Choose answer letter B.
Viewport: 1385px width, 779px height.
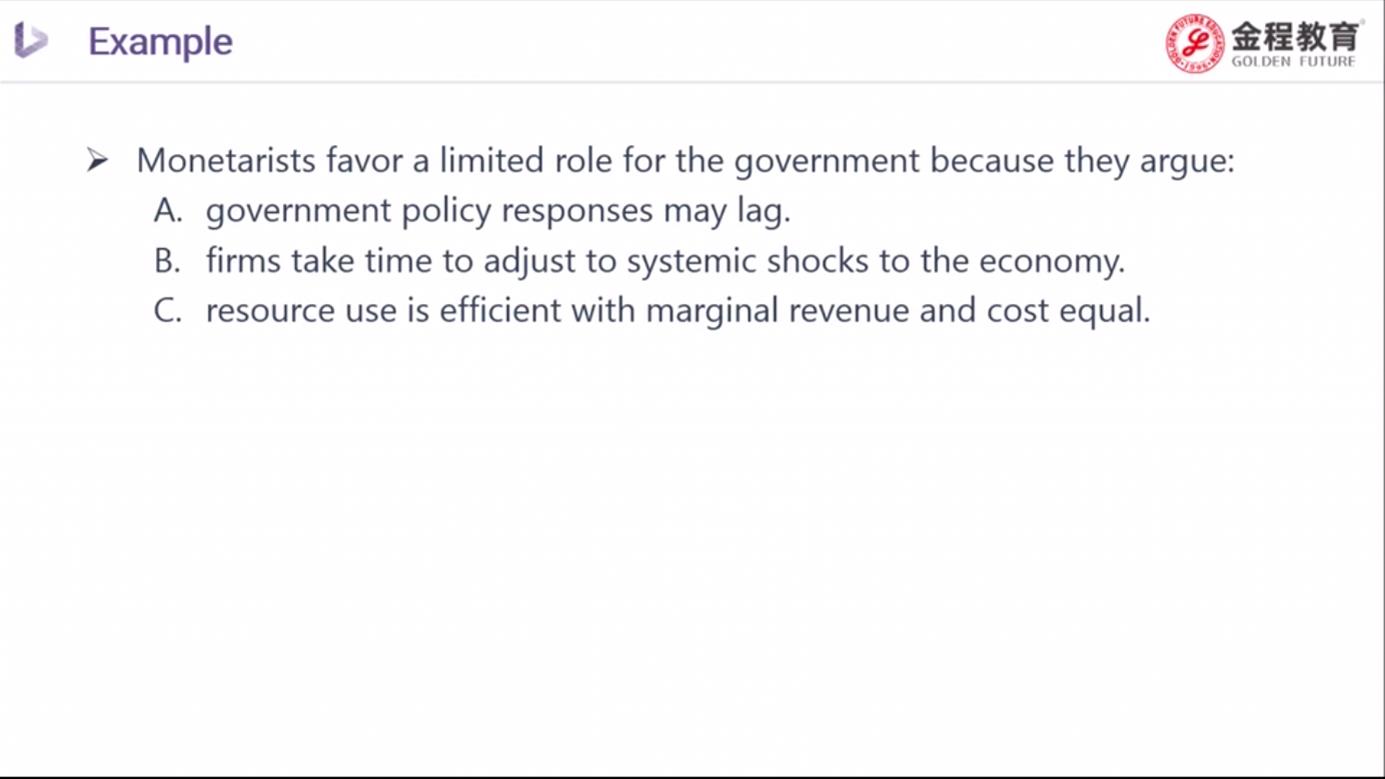(167, 261)
